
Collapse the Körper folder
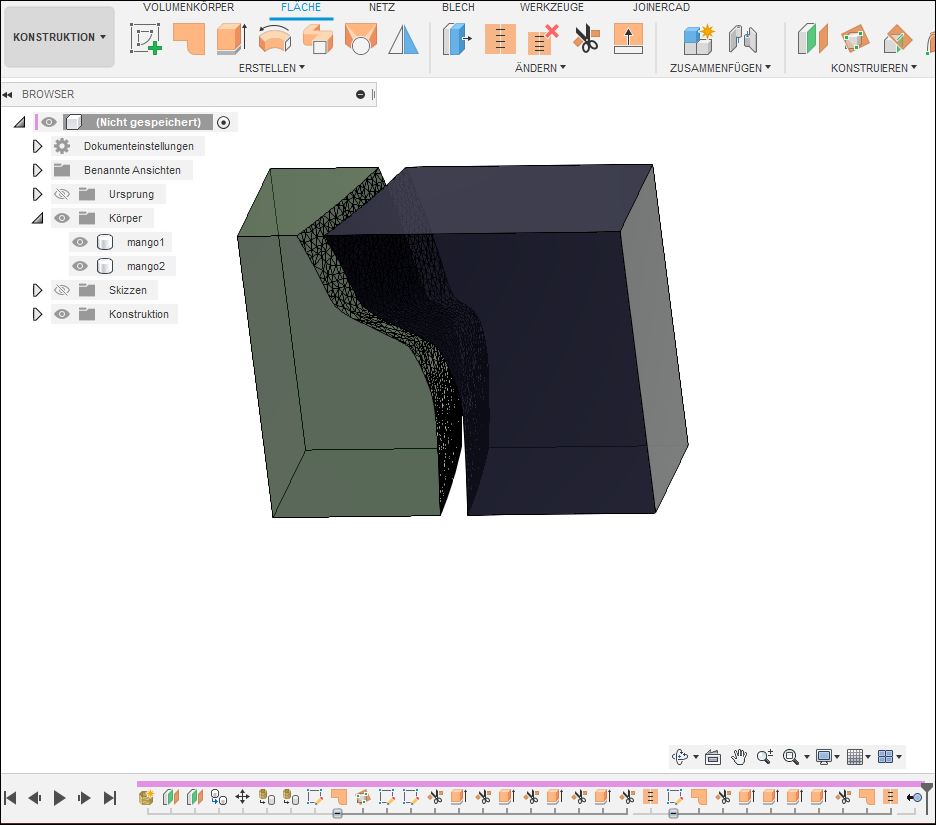pos(38,218)
